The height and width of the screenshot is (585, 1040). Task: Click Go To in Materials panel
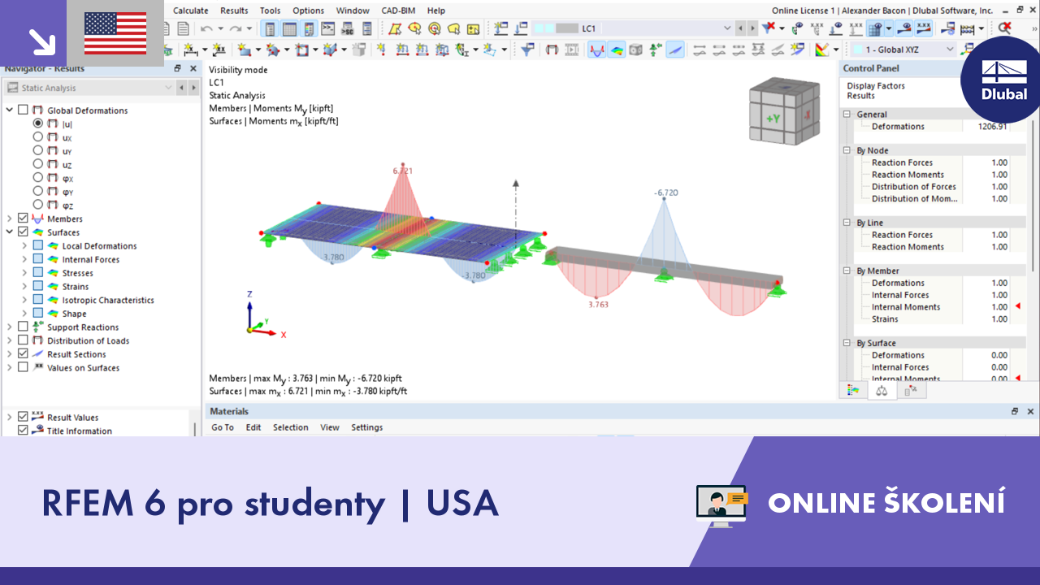point(222,427)
